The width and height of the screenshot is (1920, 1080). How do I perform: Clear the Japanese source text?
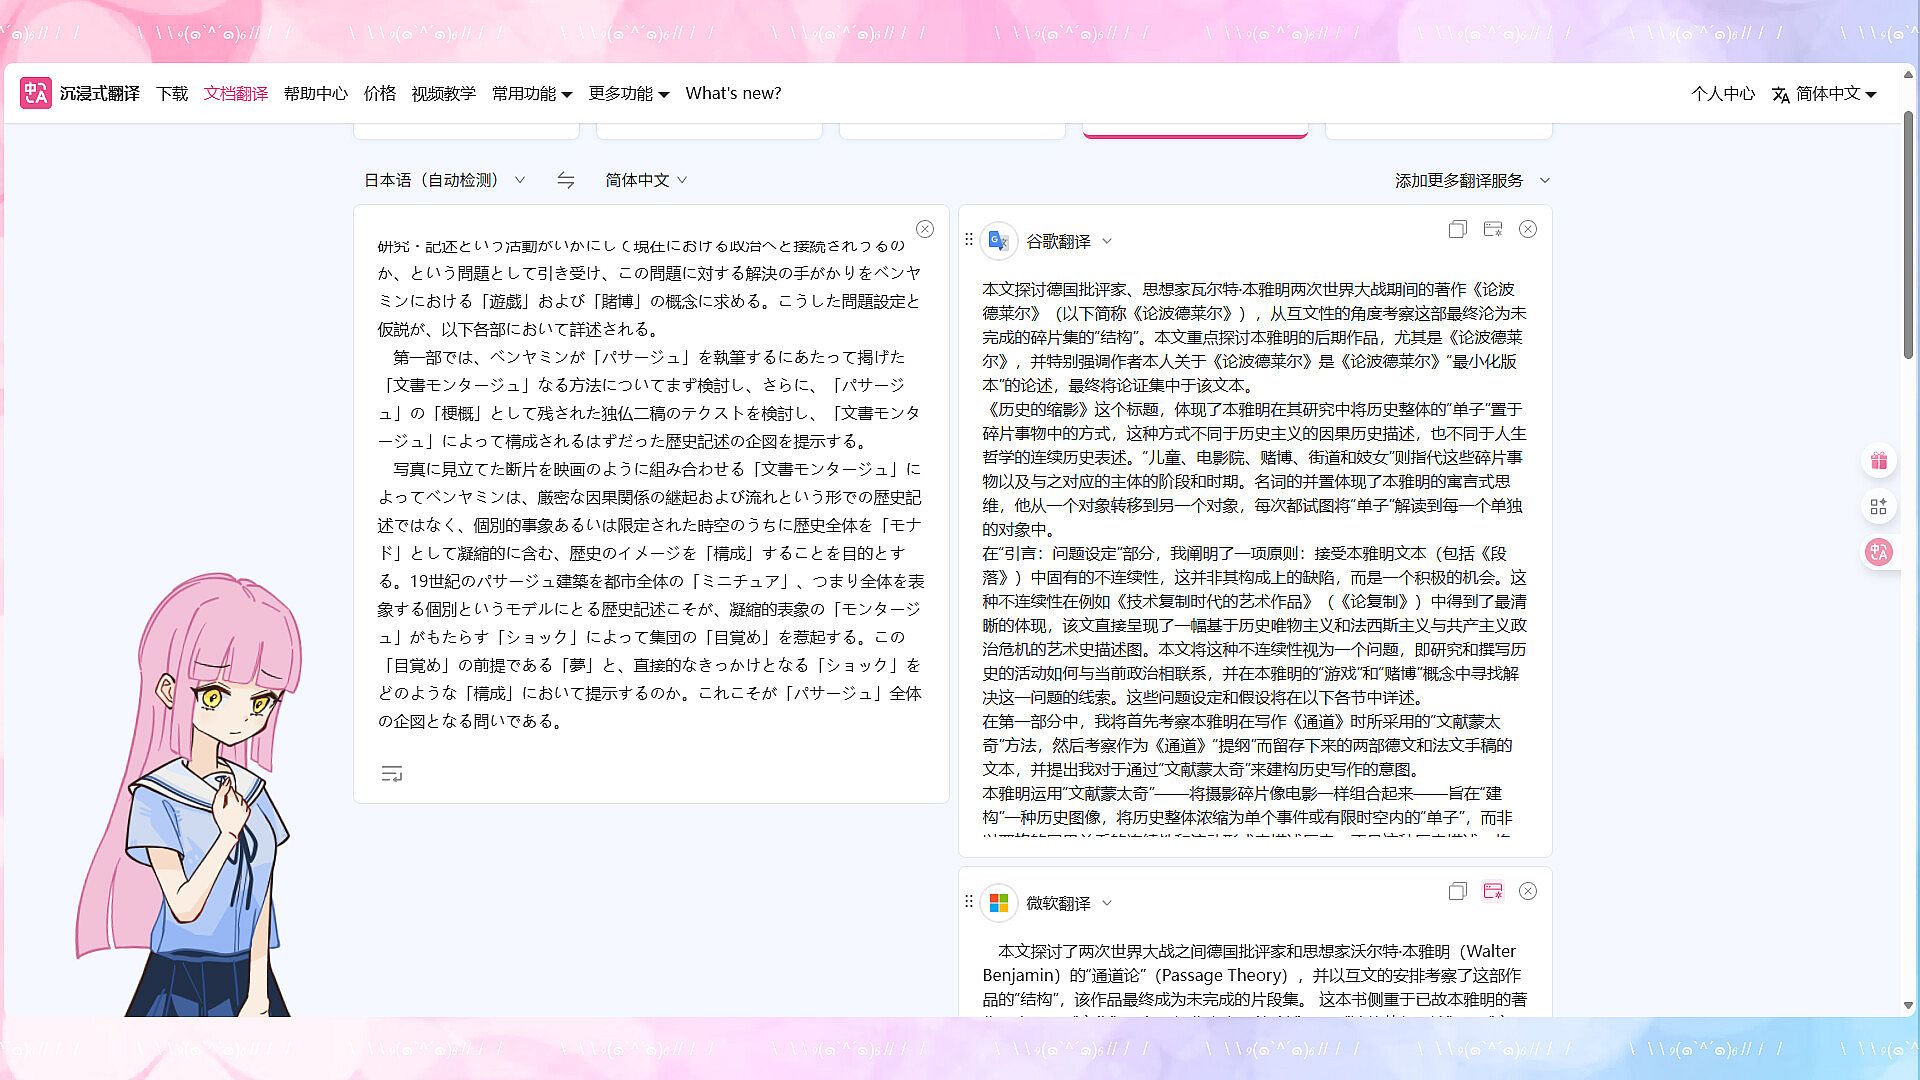click(x=925, y=229)
